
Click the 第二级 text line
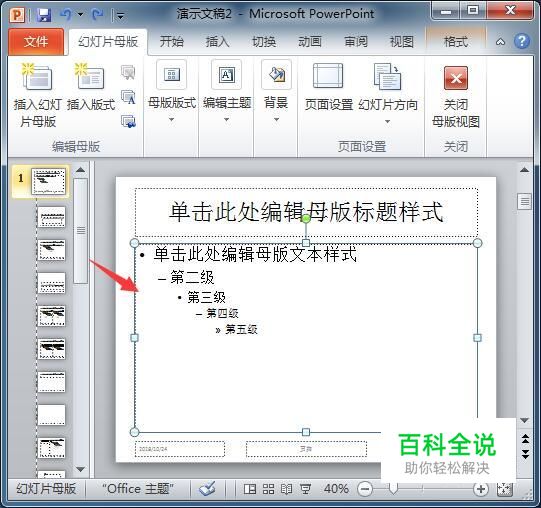pyautogui.click(x=192, y=277)
